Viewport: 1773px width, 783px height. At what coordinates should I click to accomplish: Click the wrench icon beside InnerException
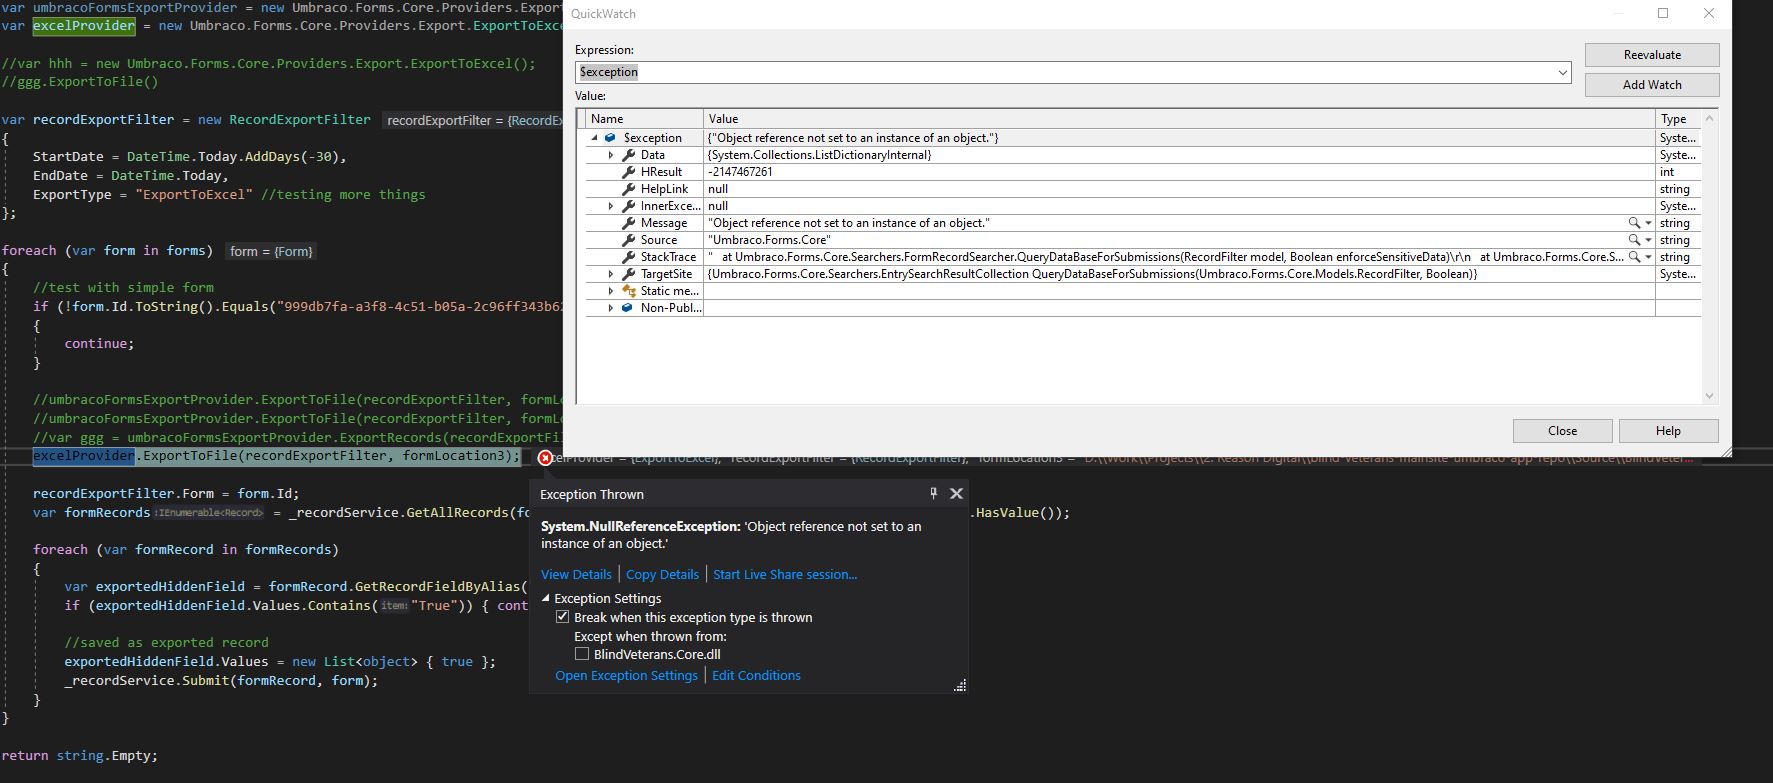628,206
